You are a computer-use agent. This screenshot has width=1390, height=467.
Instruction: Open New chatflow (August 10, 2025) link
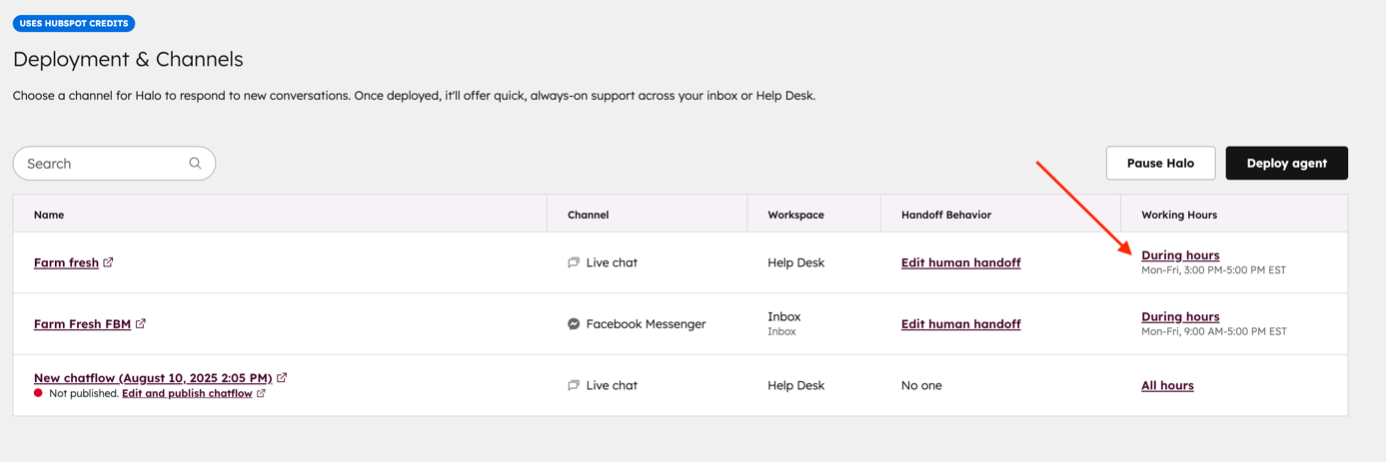click(153, 378)
